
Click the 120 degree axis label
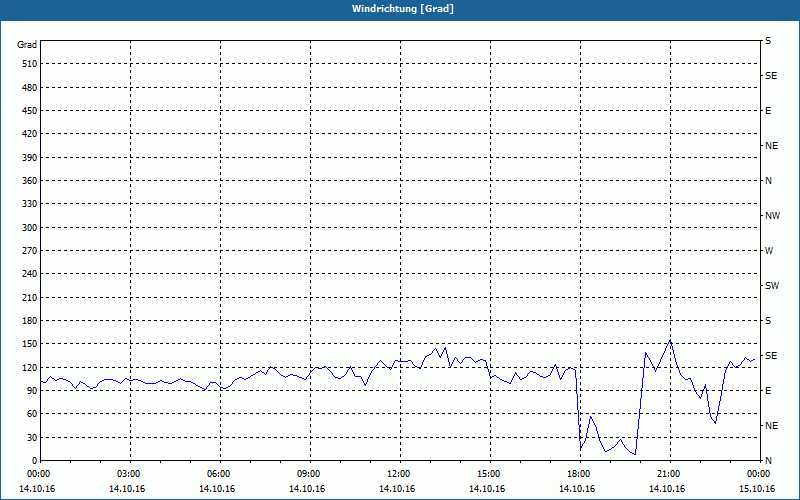point(30,367)
